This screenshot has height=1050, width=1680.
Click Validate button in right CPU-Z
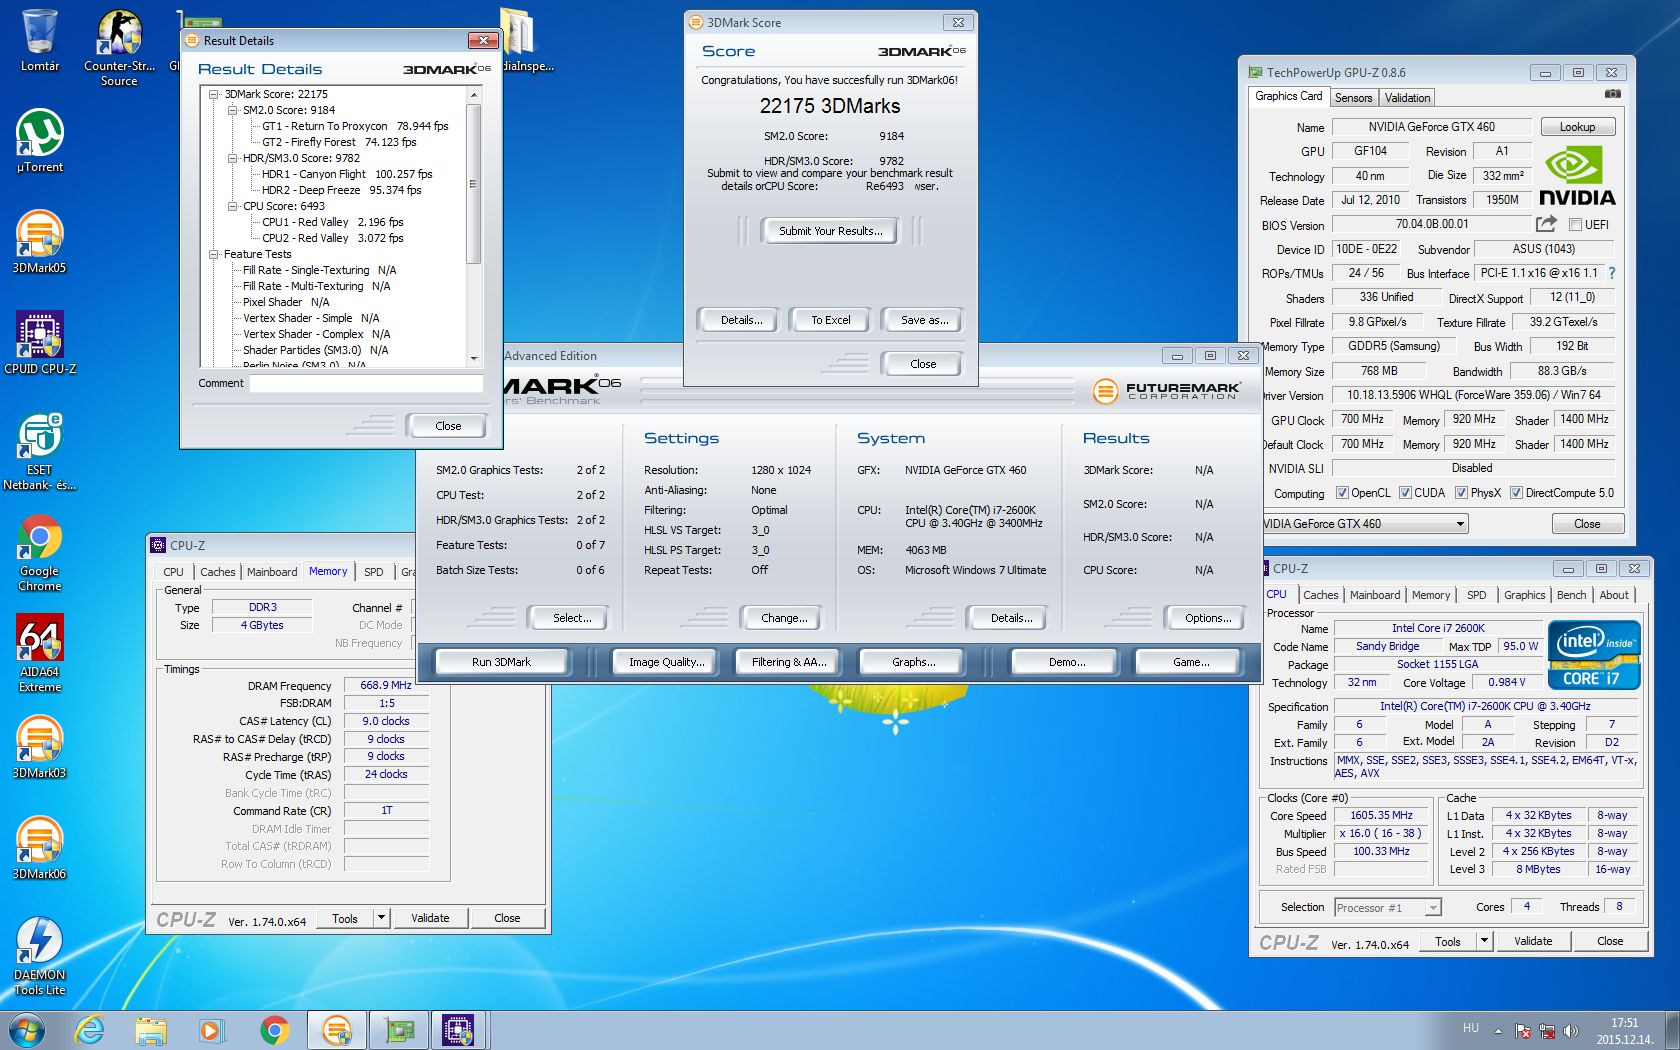coord(1532,941)
